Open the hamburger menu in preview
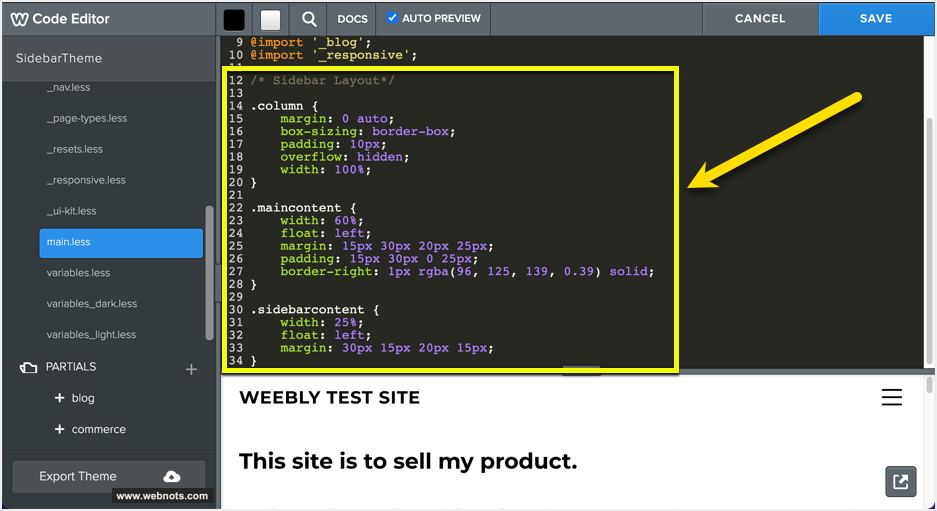The image size is (937, 511). (891, 398)
